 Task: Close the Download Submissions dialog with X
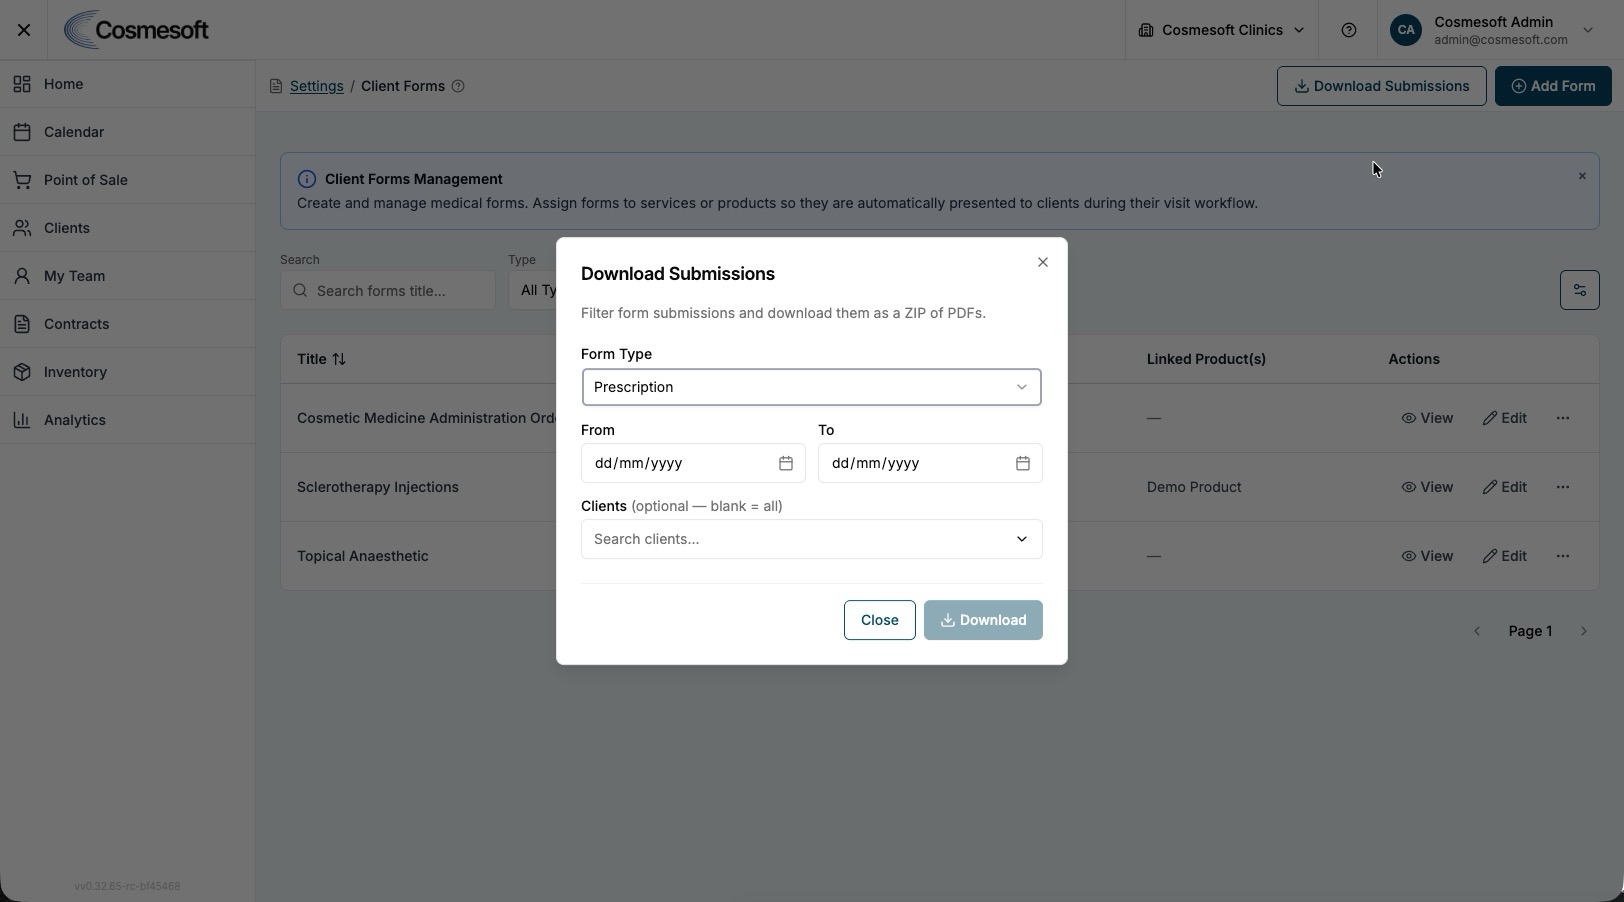pos(1043,262)
